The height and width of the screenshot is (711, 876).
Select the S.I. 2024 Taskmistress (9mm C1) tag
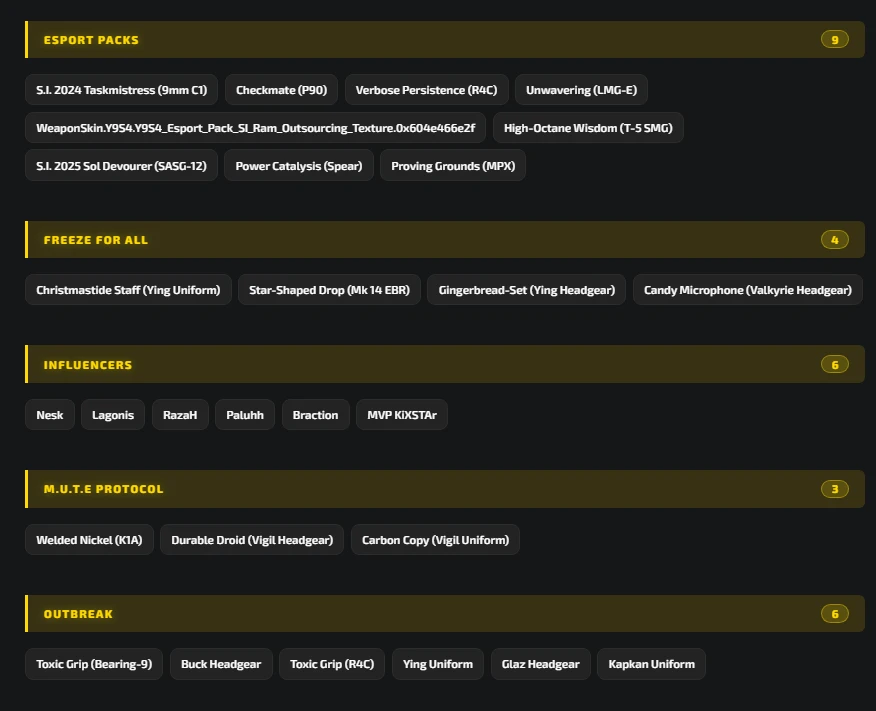pyautogui.click(x=121, y=90)
